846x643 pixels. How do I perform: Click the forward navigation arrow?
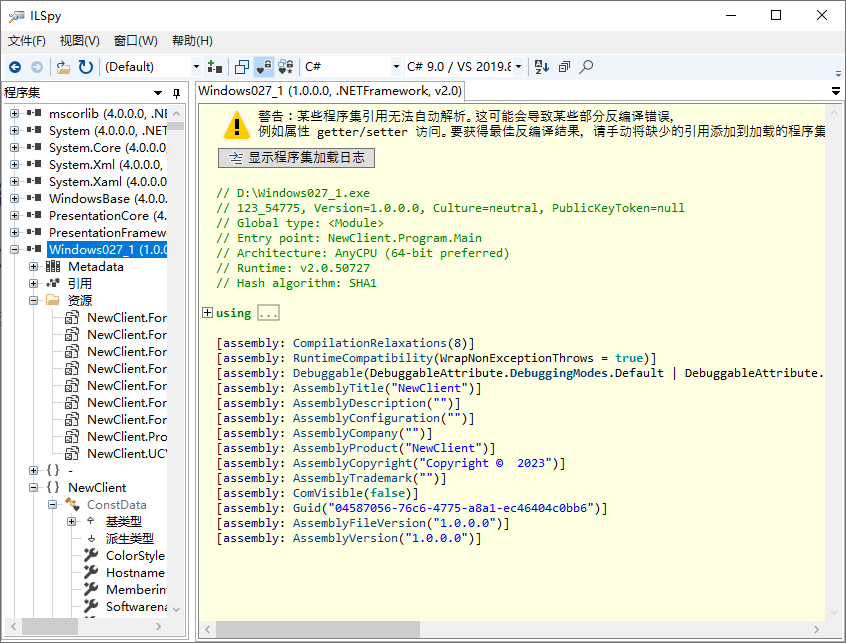pyautogui.click(x=37, y=67)
